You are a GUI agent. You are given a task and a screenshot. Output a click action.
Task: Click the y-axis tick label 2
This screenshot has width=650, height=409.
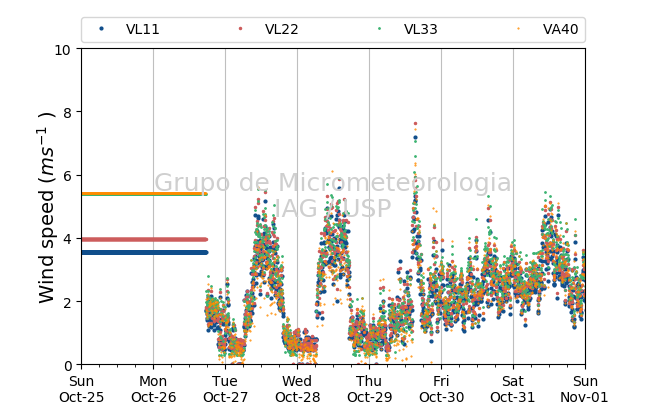tap(68, 303)
